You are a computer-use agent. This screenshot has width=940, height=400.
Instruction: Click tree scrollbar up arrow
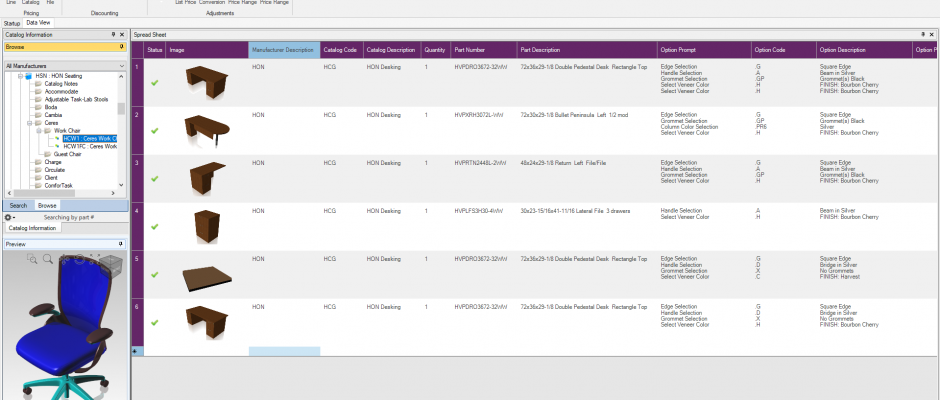122,76
